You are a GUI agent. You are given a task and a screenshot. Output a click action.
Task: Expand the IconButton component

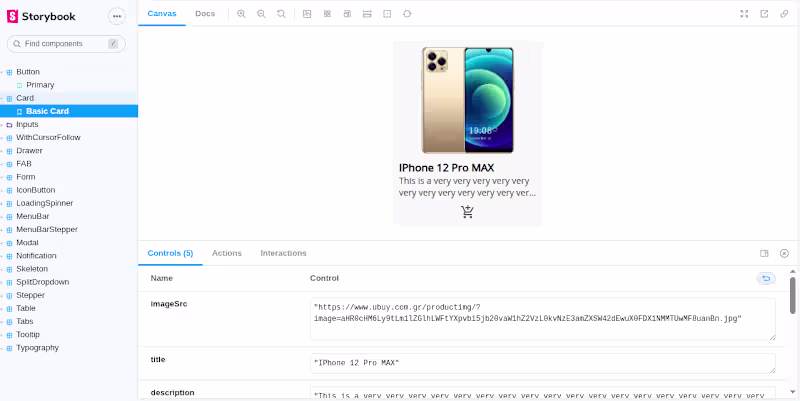[x=35, y=190]
